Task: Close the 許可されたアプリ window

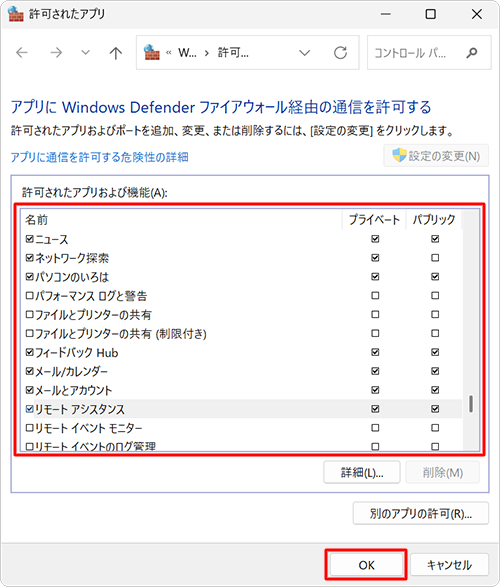Action: 476,14
